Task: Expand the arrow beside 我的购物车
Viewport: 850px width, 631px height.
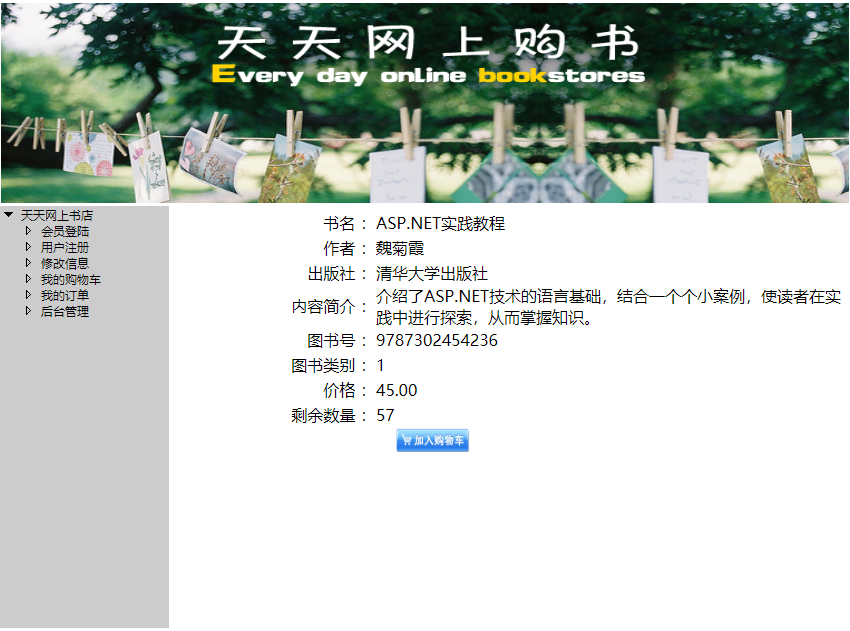Action: [x=28, y=279]
